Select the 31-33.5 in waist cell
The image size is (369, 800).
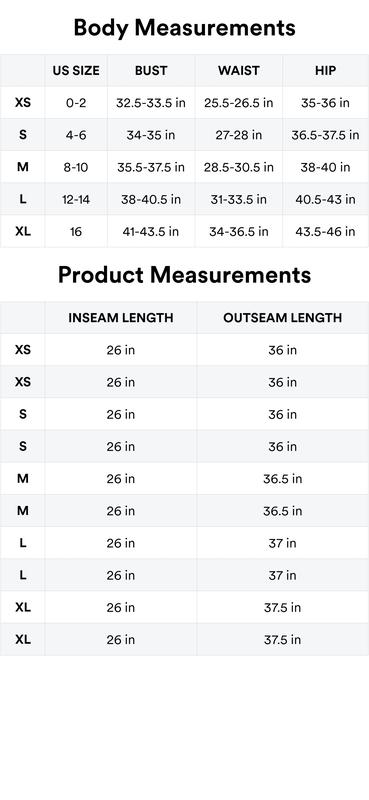point(239,199)
